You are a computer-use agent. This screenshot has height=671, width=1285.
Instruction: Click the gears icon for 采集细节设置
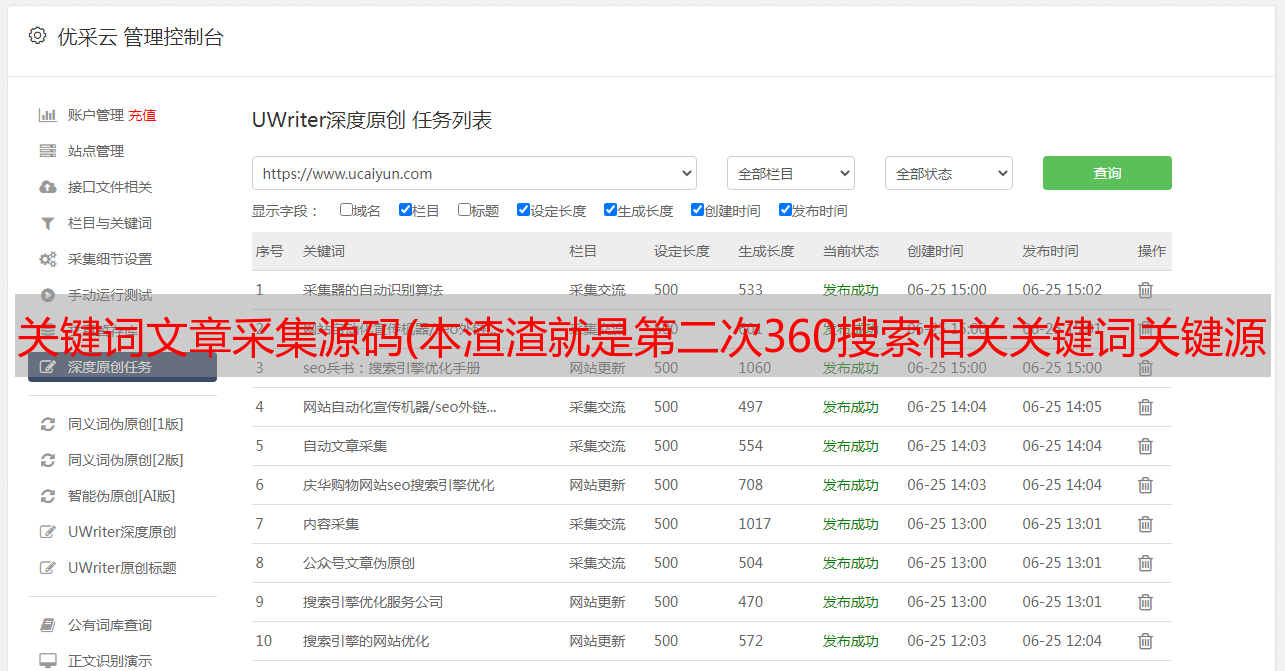point(47,259)
